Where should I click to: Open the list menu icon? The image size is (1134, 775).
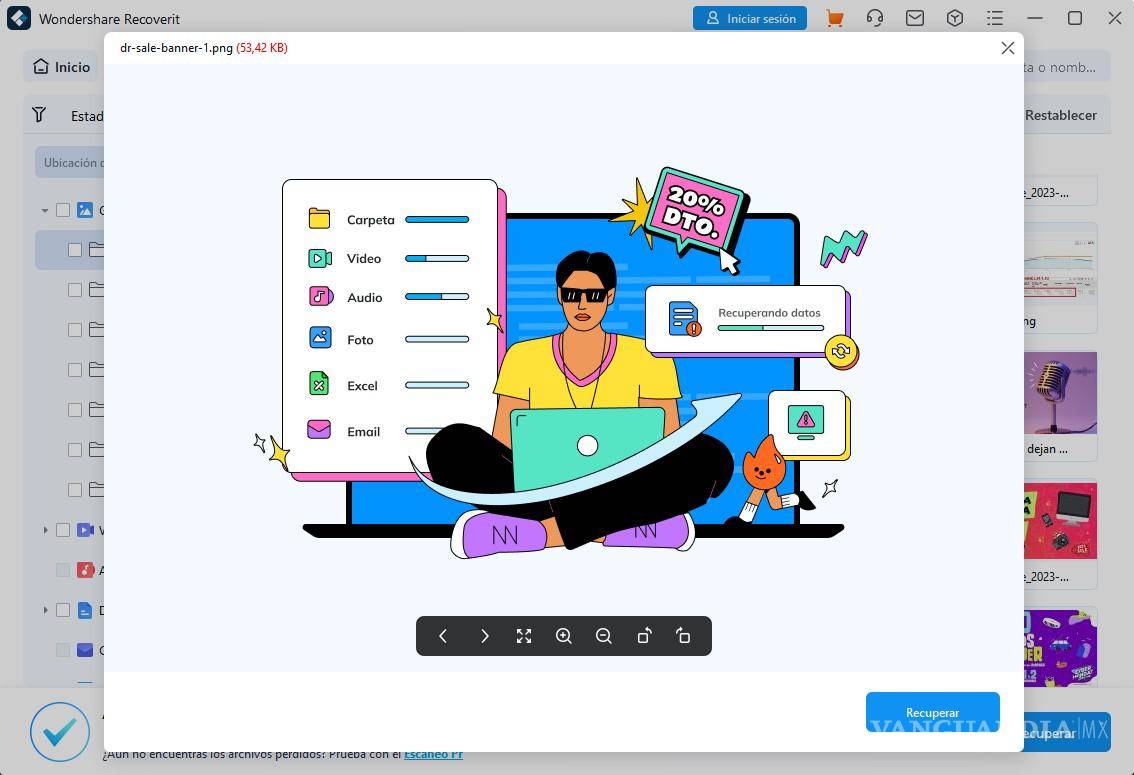coord(994,18)
